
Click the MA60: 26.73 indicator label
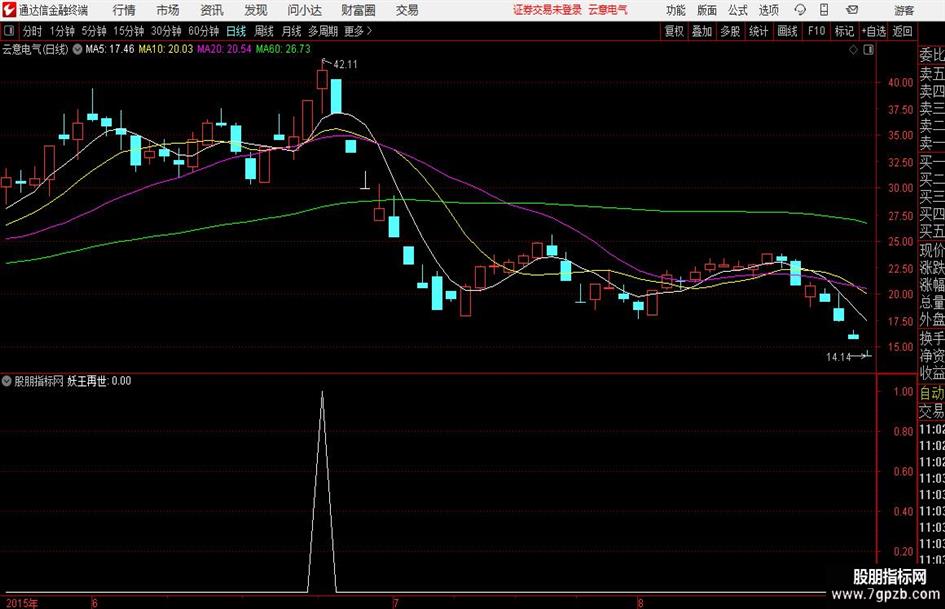(x=283, y=49)
